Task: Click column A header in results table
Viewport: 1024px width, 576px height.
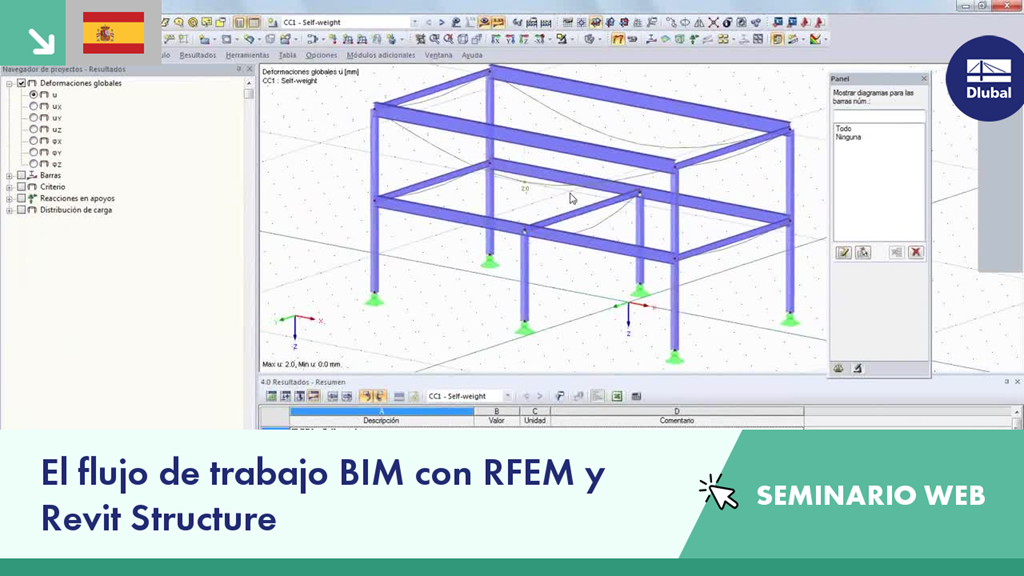Action: coord(381,411)
